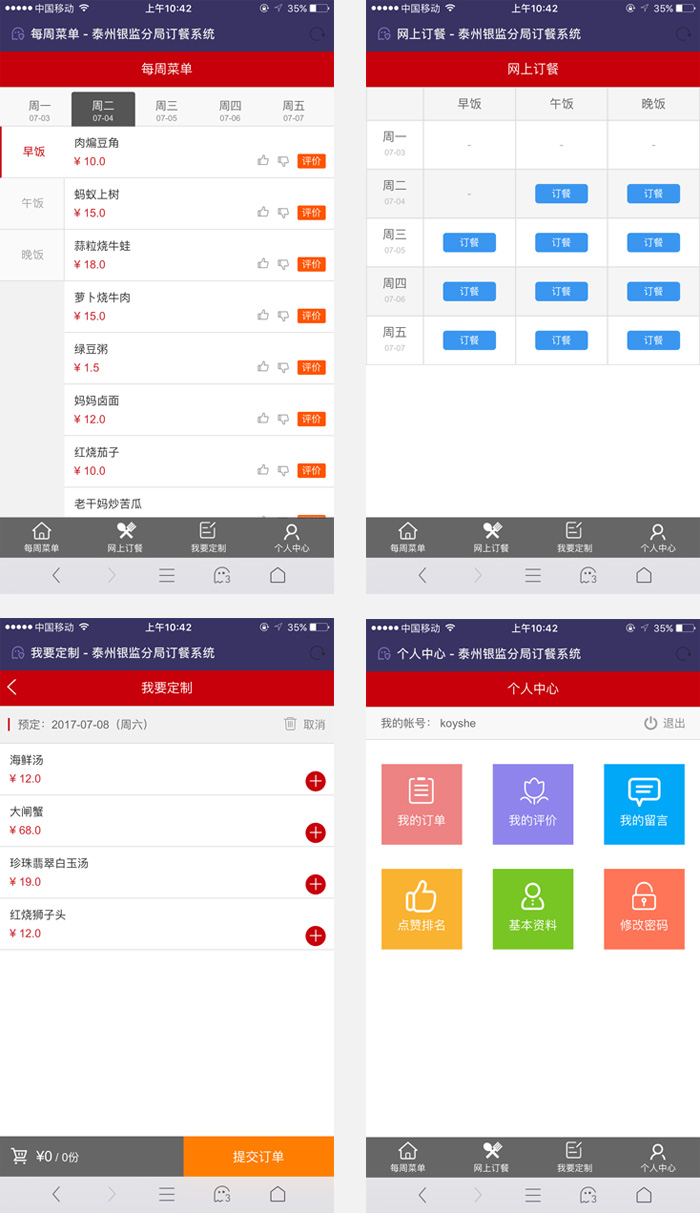Open the orange 修改密码 lock tile

click(x=643, y=908)
